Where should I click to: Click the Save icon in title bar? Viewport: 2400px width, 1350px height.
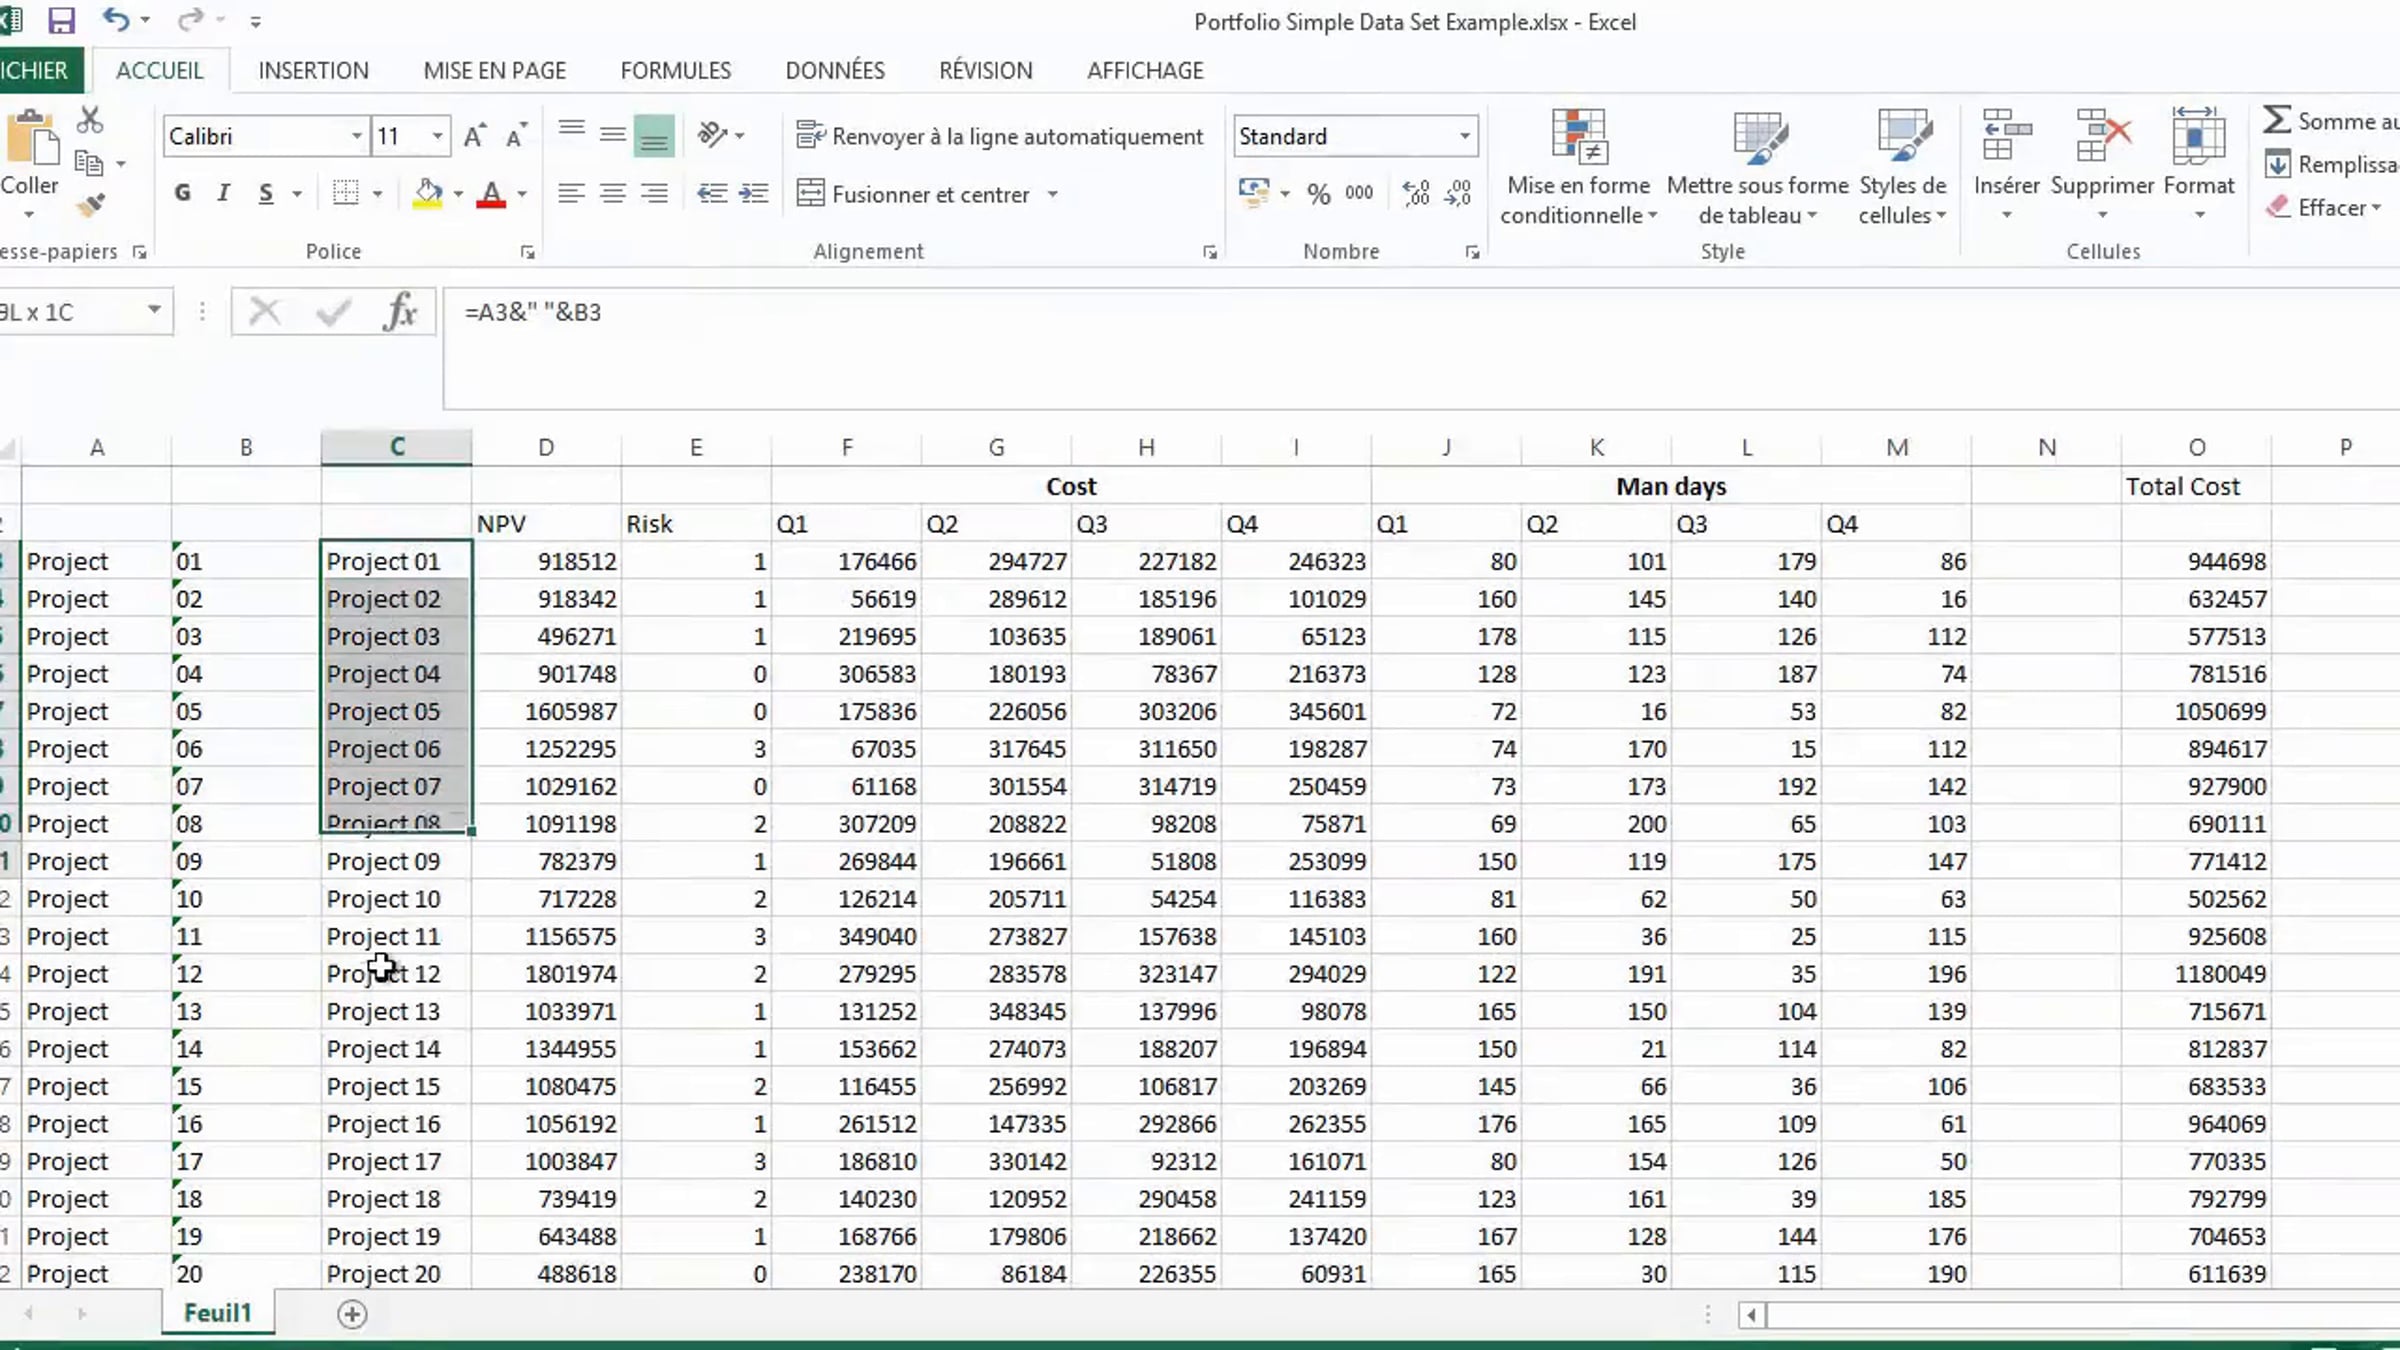(61, 20)
